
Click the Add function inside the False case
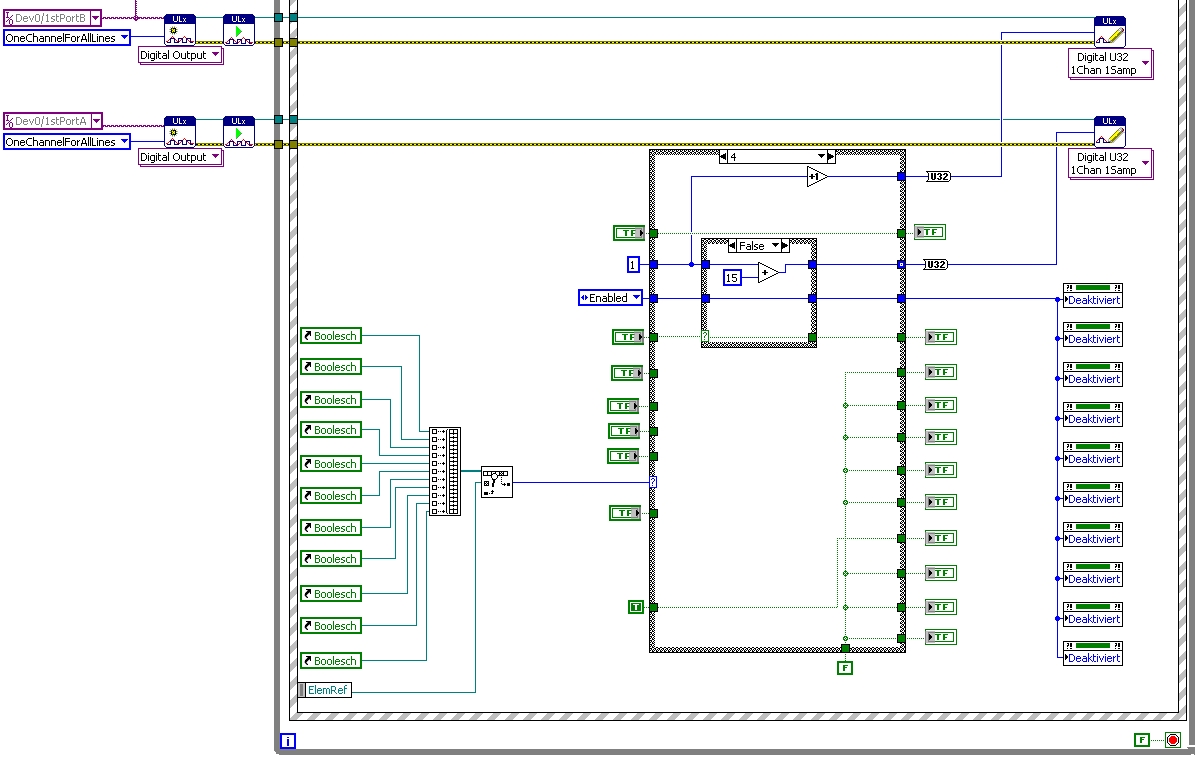coord(768,273)
